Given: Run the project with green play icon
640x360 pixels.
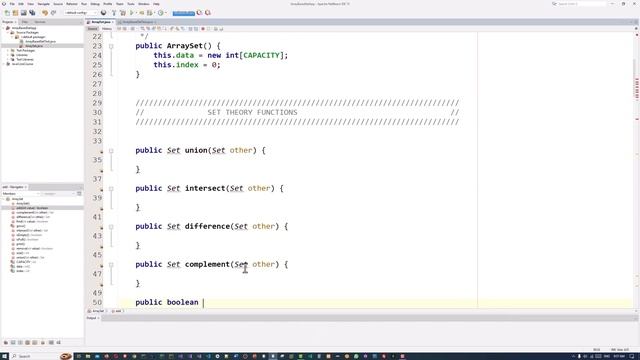Looking at the screenshot, I should pyautogui.click(x=131, y=13).
